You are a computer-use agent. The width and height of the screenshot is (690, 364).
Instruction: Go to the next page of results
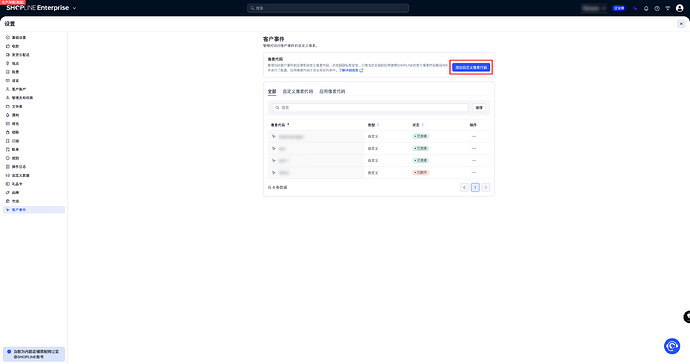pos(486,188)
